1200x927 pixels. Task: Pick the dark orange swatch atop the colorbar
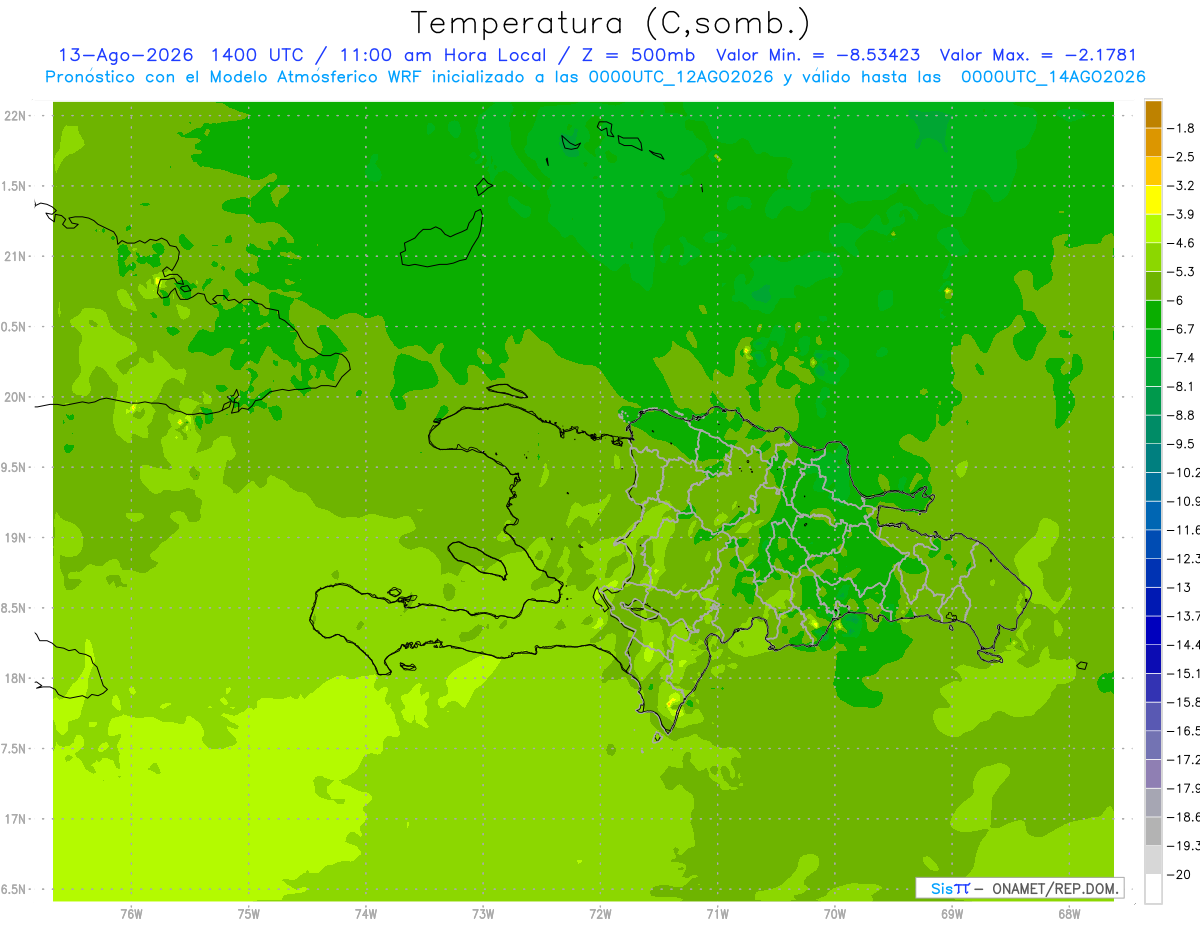[1153, 114]
